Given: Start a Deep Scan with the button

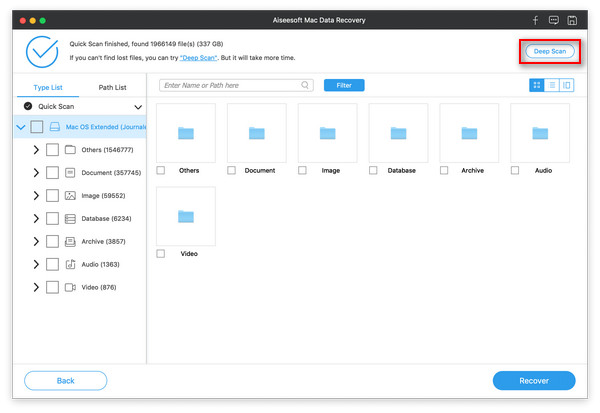Looking at the screenshot, I should (x=550, y=51).
